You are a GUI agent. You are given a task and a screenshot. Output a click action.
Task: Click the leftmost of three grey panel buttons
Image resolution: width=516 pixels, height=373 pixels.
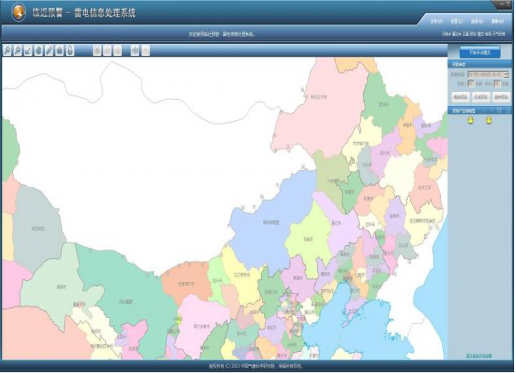point(461,97)
